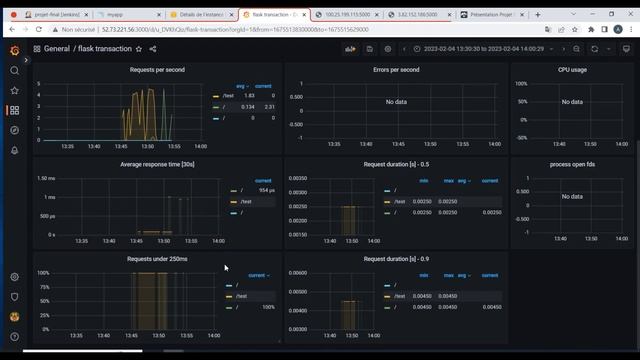Open the Errors per second panel title

click(396, 70)
